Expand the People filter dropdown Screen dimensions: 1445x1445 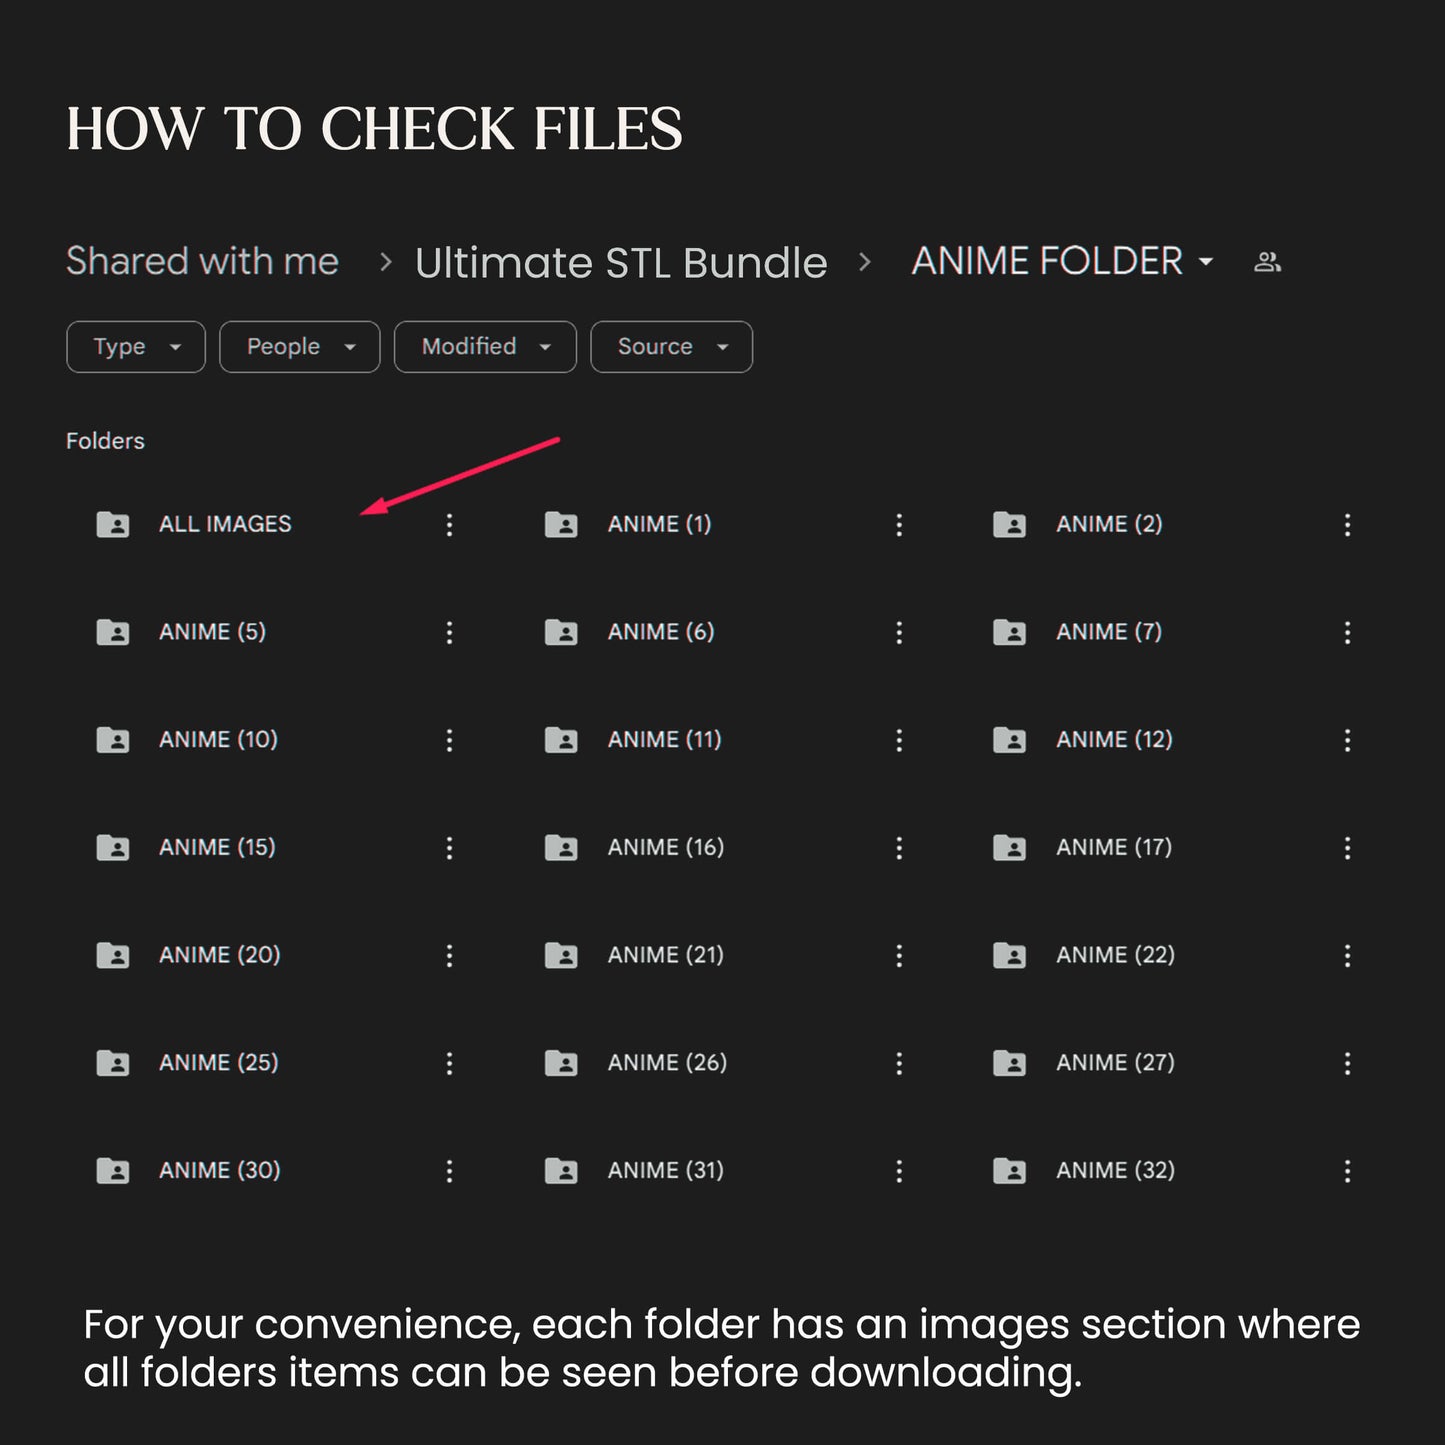[299, 347]
